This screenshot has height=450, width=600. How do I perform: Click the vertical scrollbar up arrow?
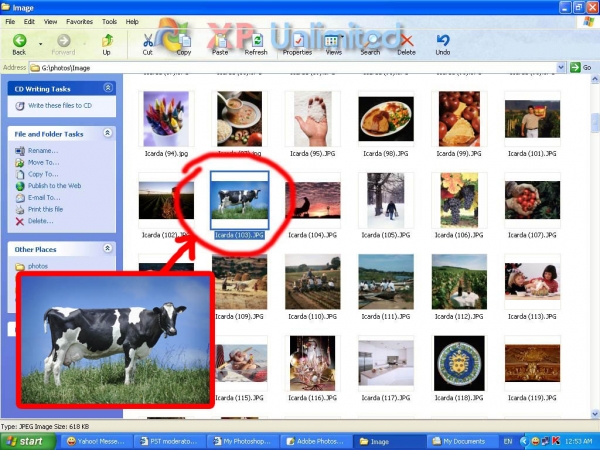(x=595, y=79)
